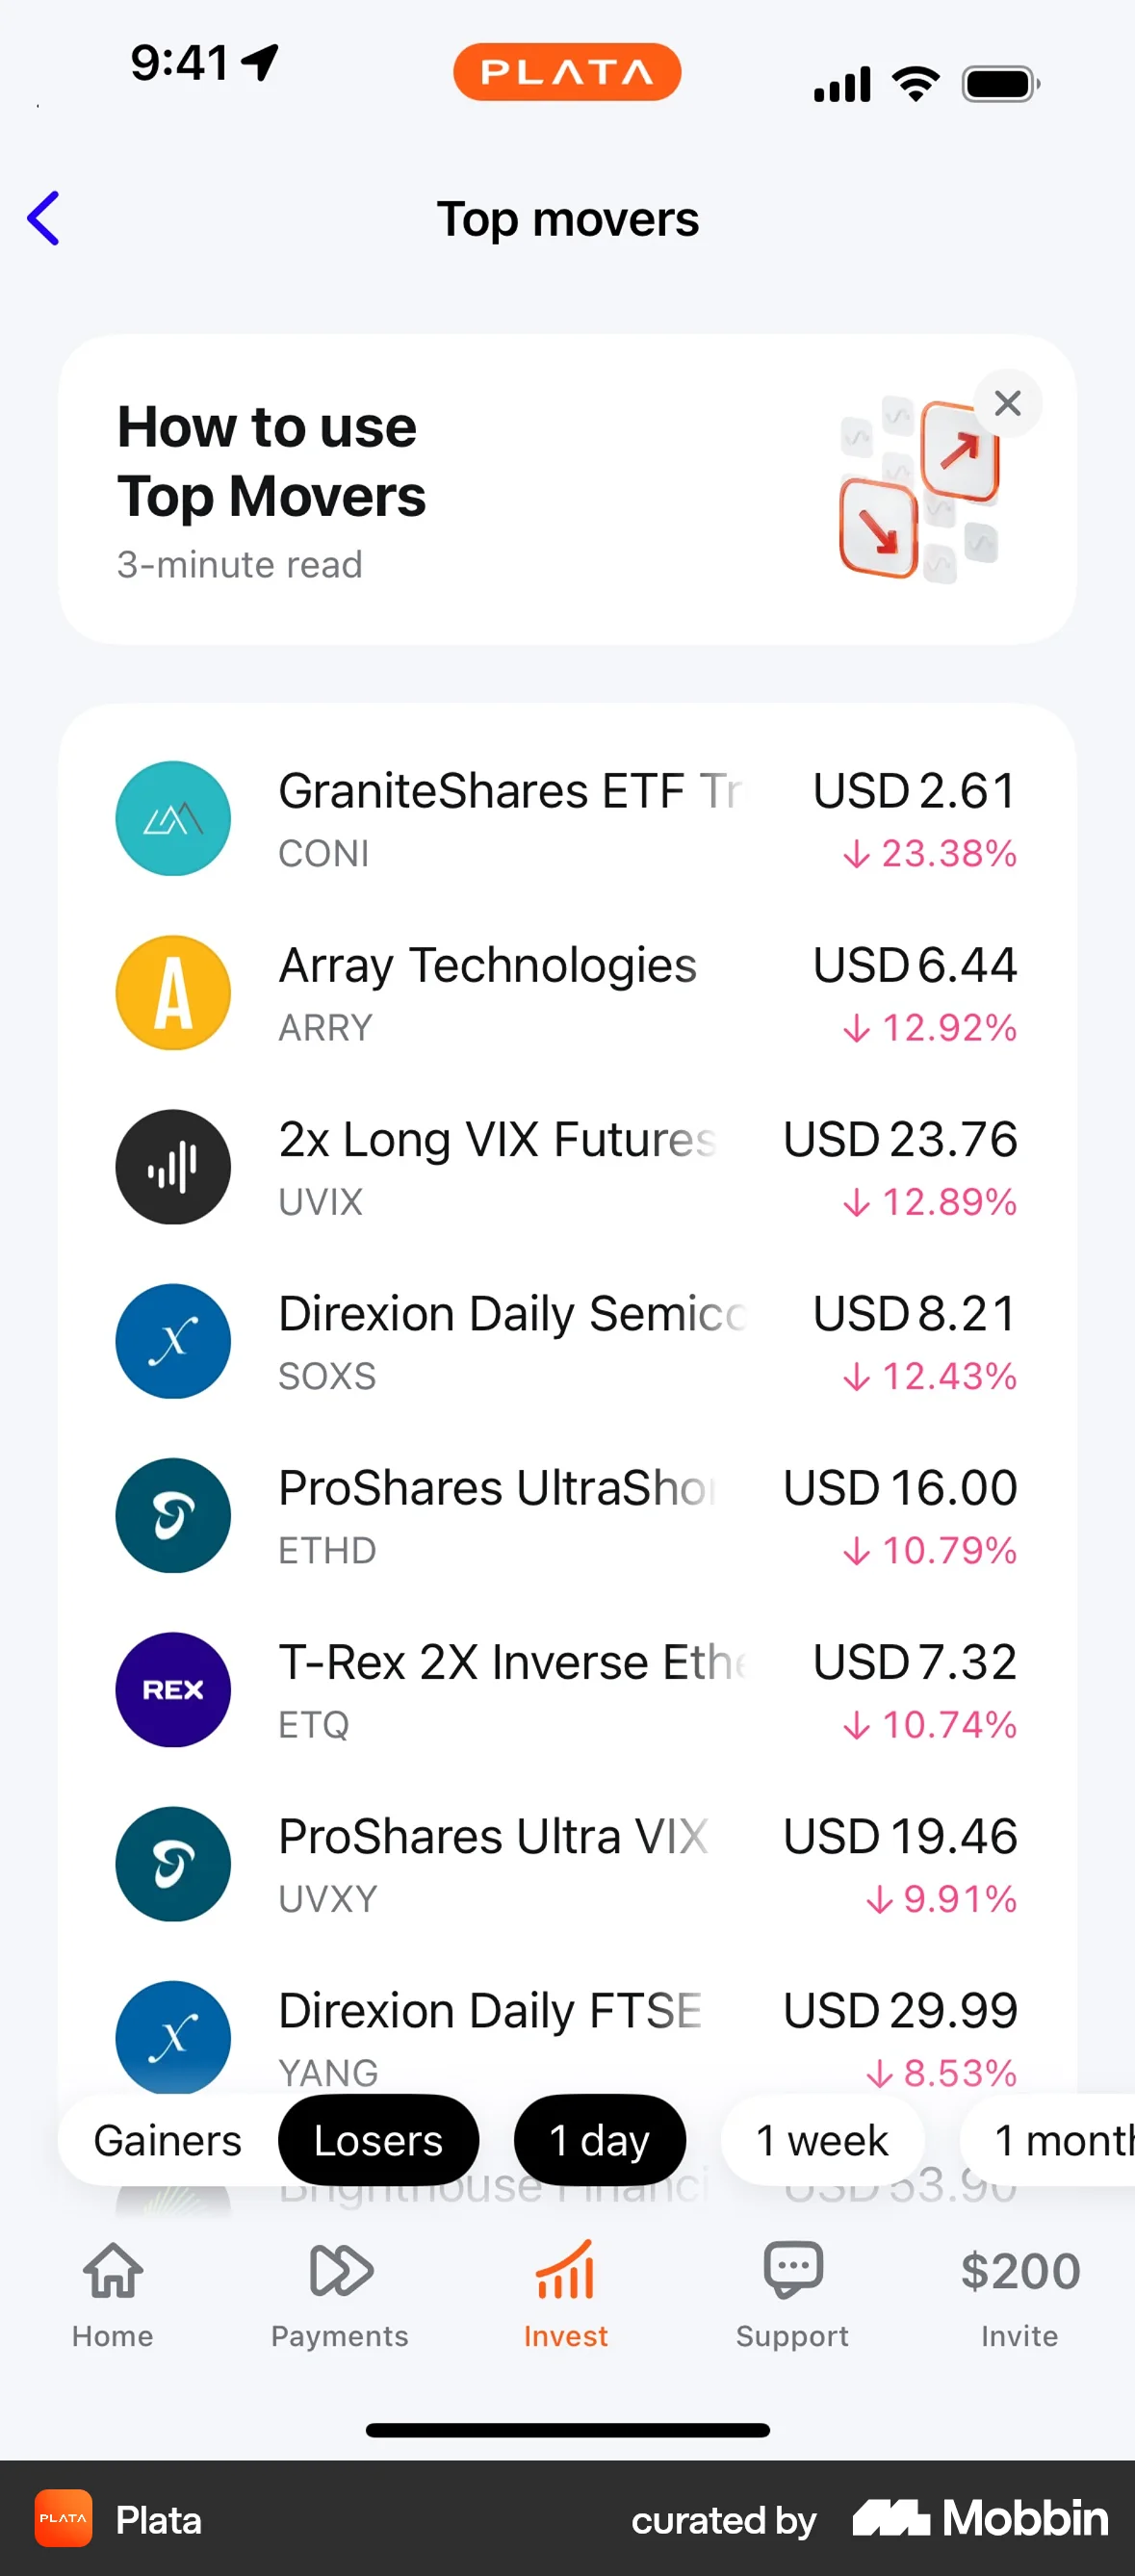
Task: Choose the 1 week time range
Action: point(821,2141)
